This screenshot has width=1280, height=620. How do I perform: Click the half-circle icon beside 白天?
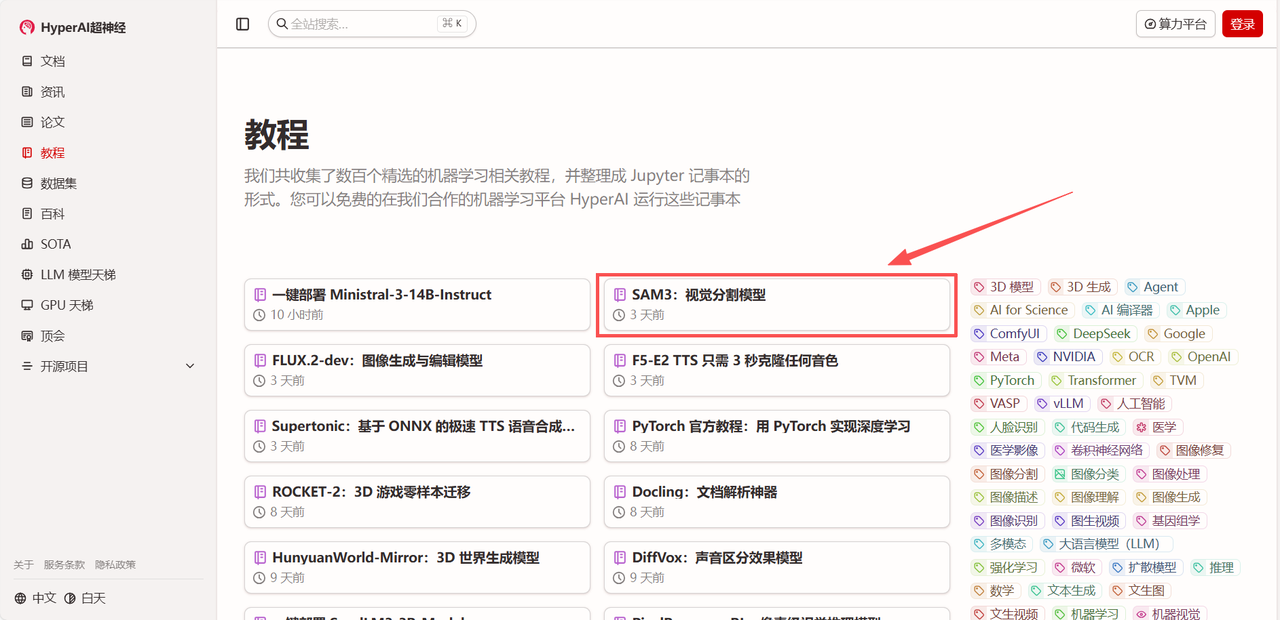pyautogui.click(x=70, y=598)
